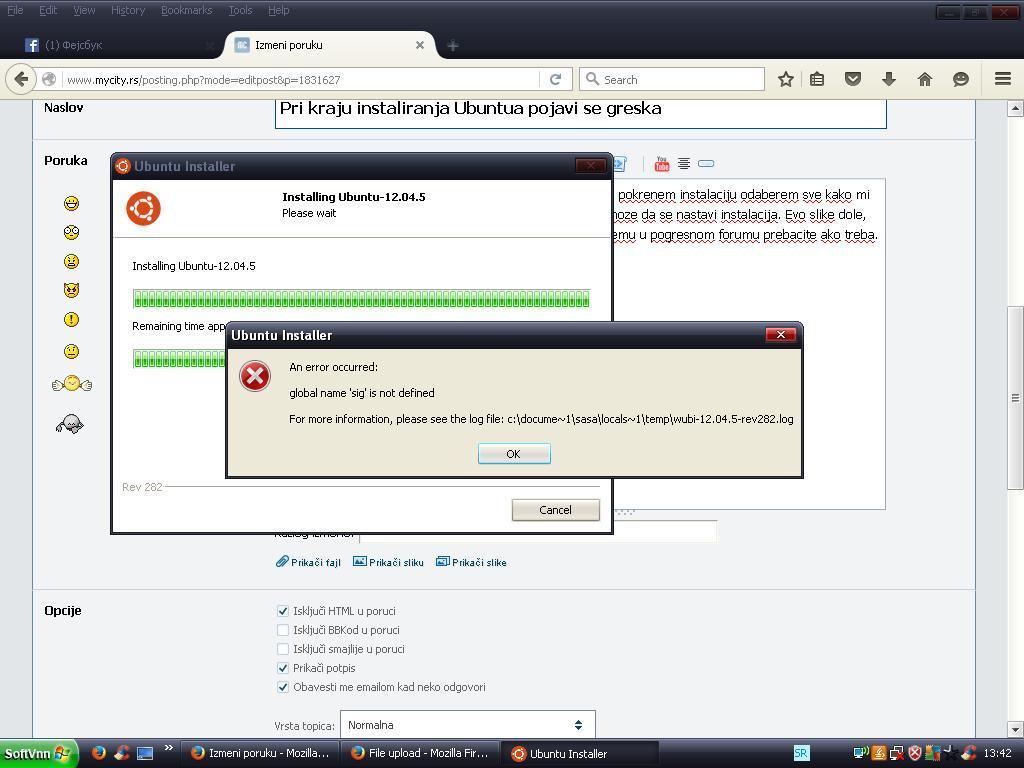Click the Installing Ubuntu top progress bar
This screenshot has height=768, width=1024.
(361, 299)
